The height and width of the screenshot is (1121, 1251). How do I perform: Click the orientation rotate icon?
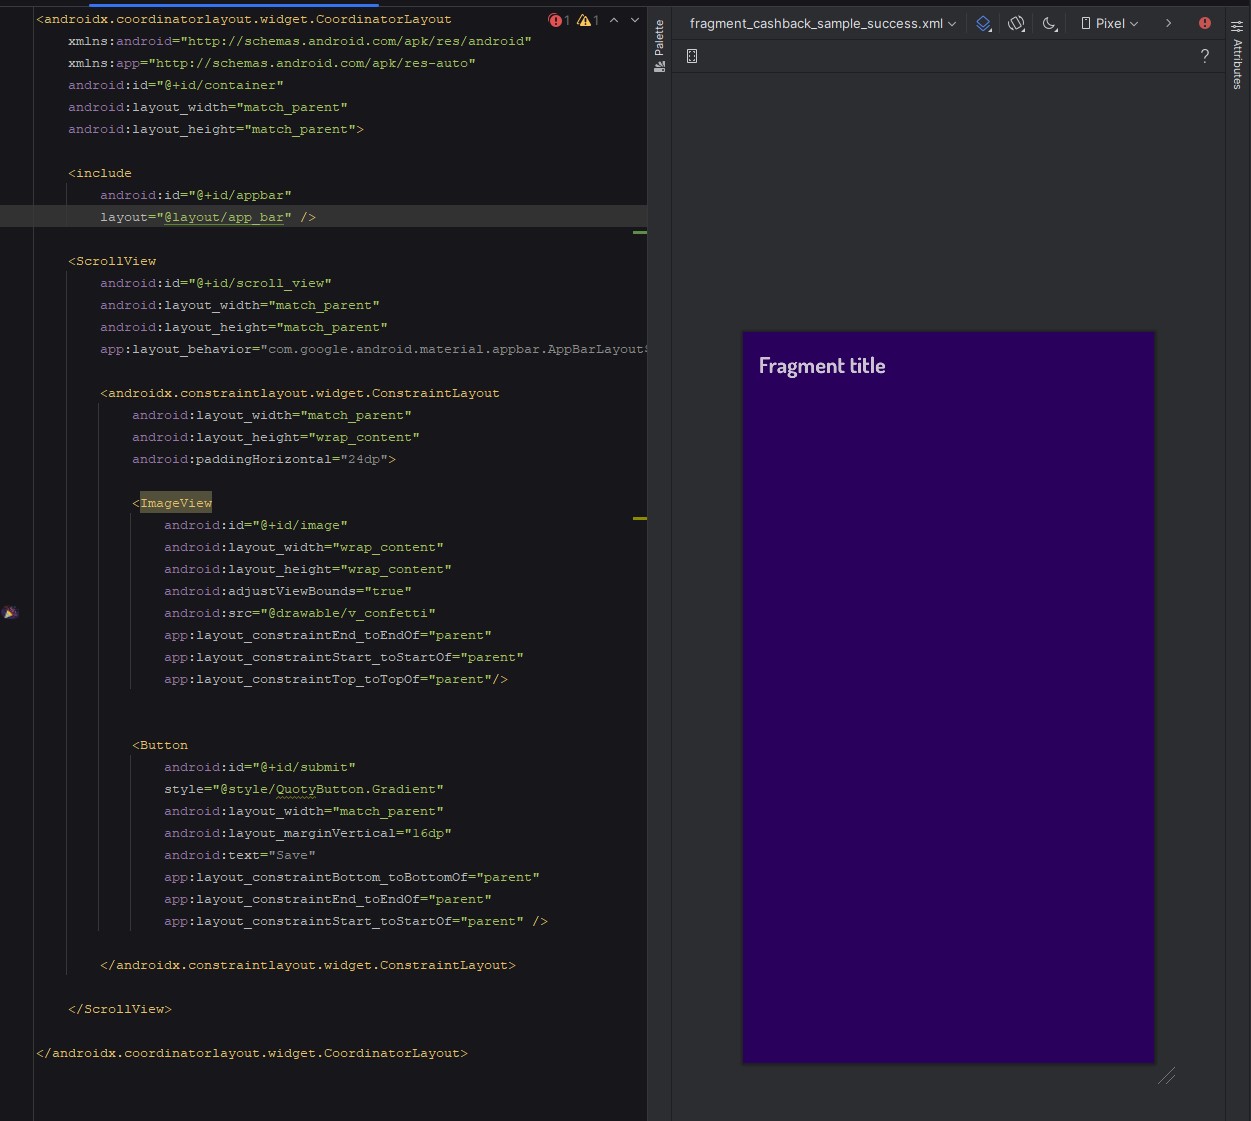[x=1016, y=24]
